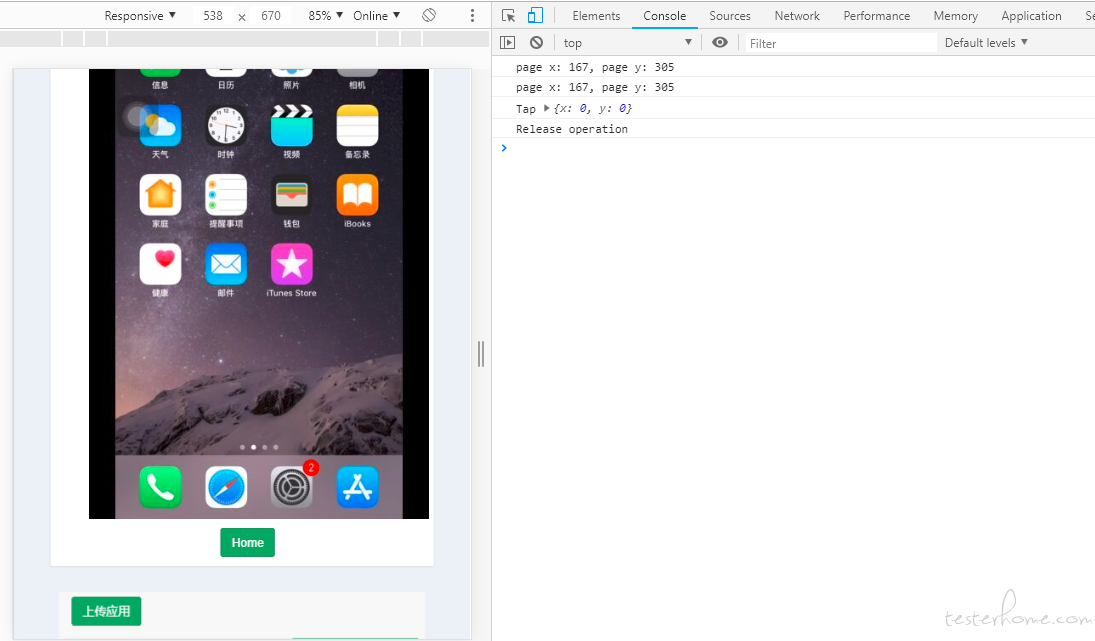The height and width of the screenshot is (641, 1095).
Task: Launch the iTunes Store app
Action: 291,264
